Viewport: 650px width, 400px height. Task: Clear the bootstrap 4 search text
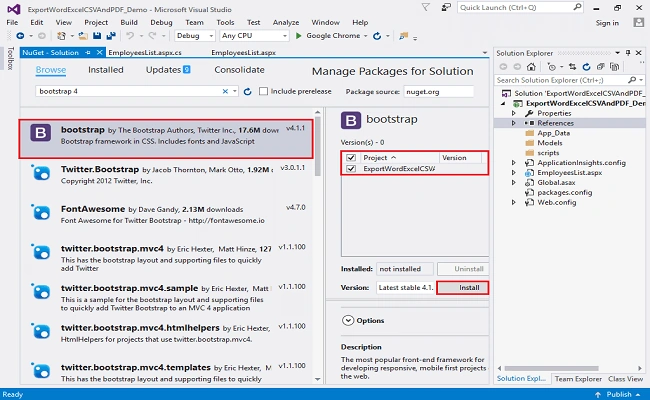pos(225,91)
